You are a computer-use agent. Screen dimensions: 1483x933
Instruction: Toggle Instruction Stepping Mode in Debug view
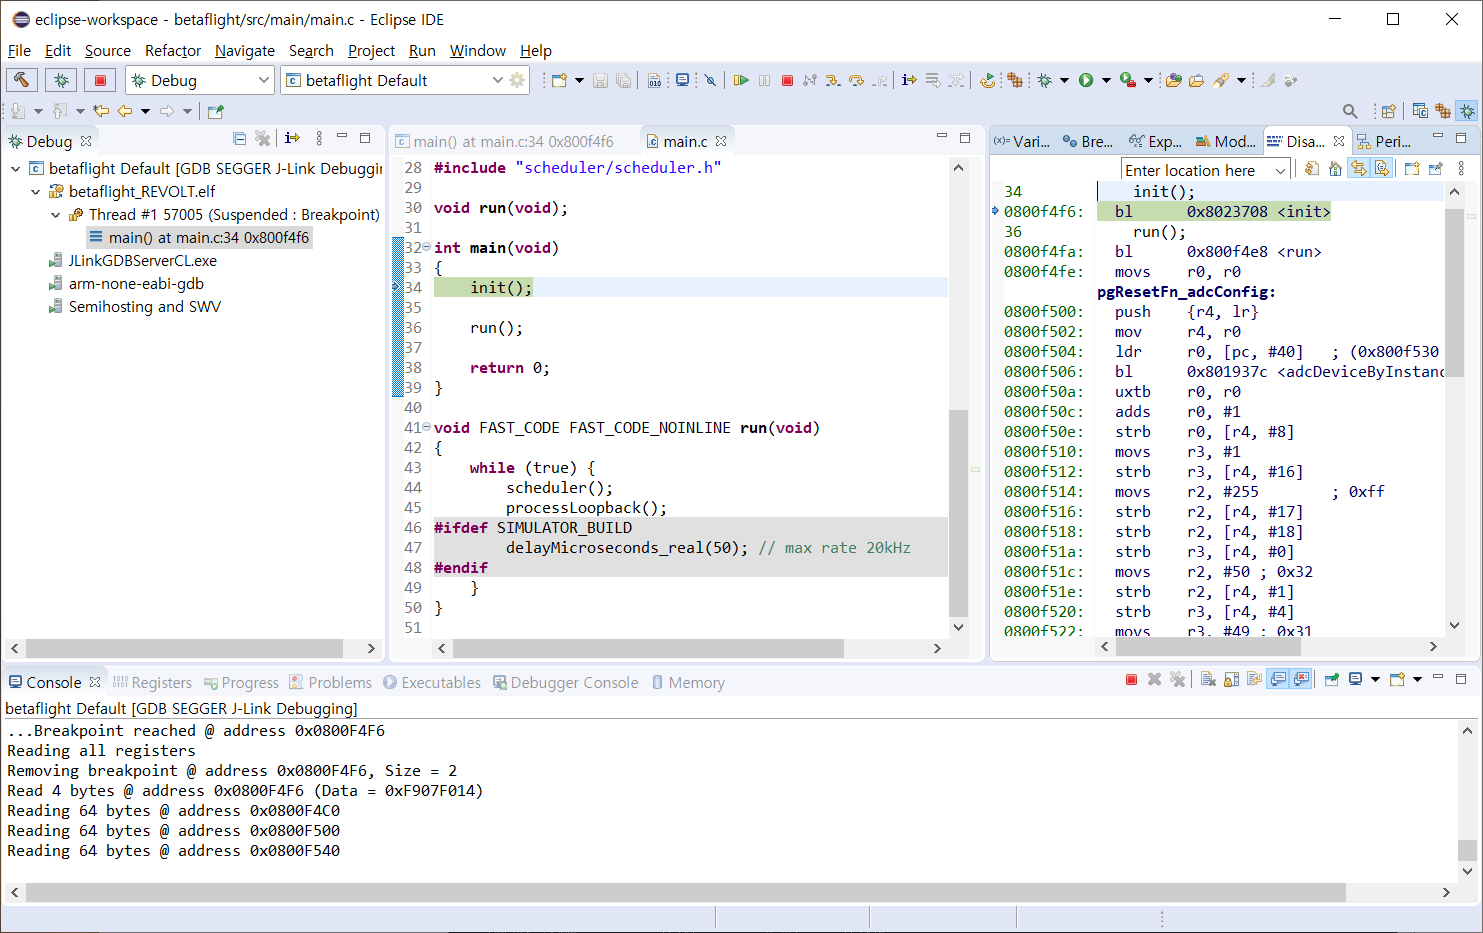(x=292, y=139)
